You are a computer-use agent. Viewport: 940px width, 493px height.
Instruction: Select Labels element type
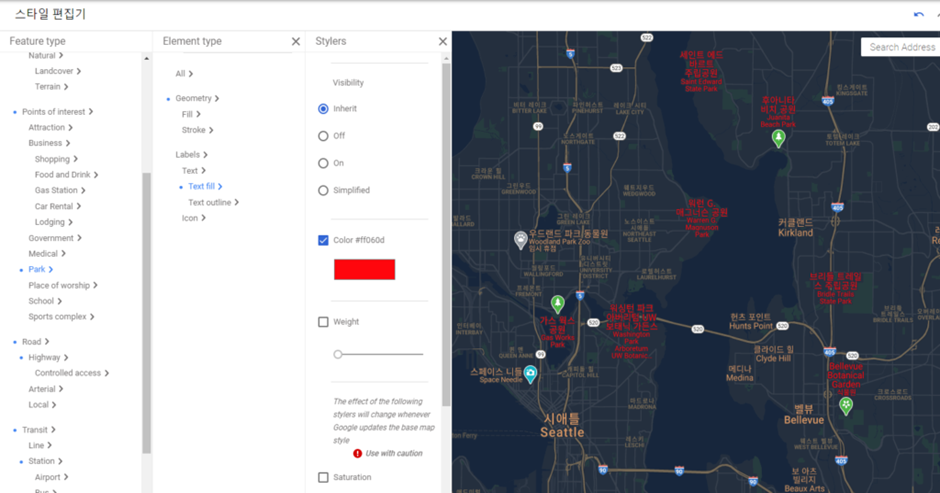(191, 155)
